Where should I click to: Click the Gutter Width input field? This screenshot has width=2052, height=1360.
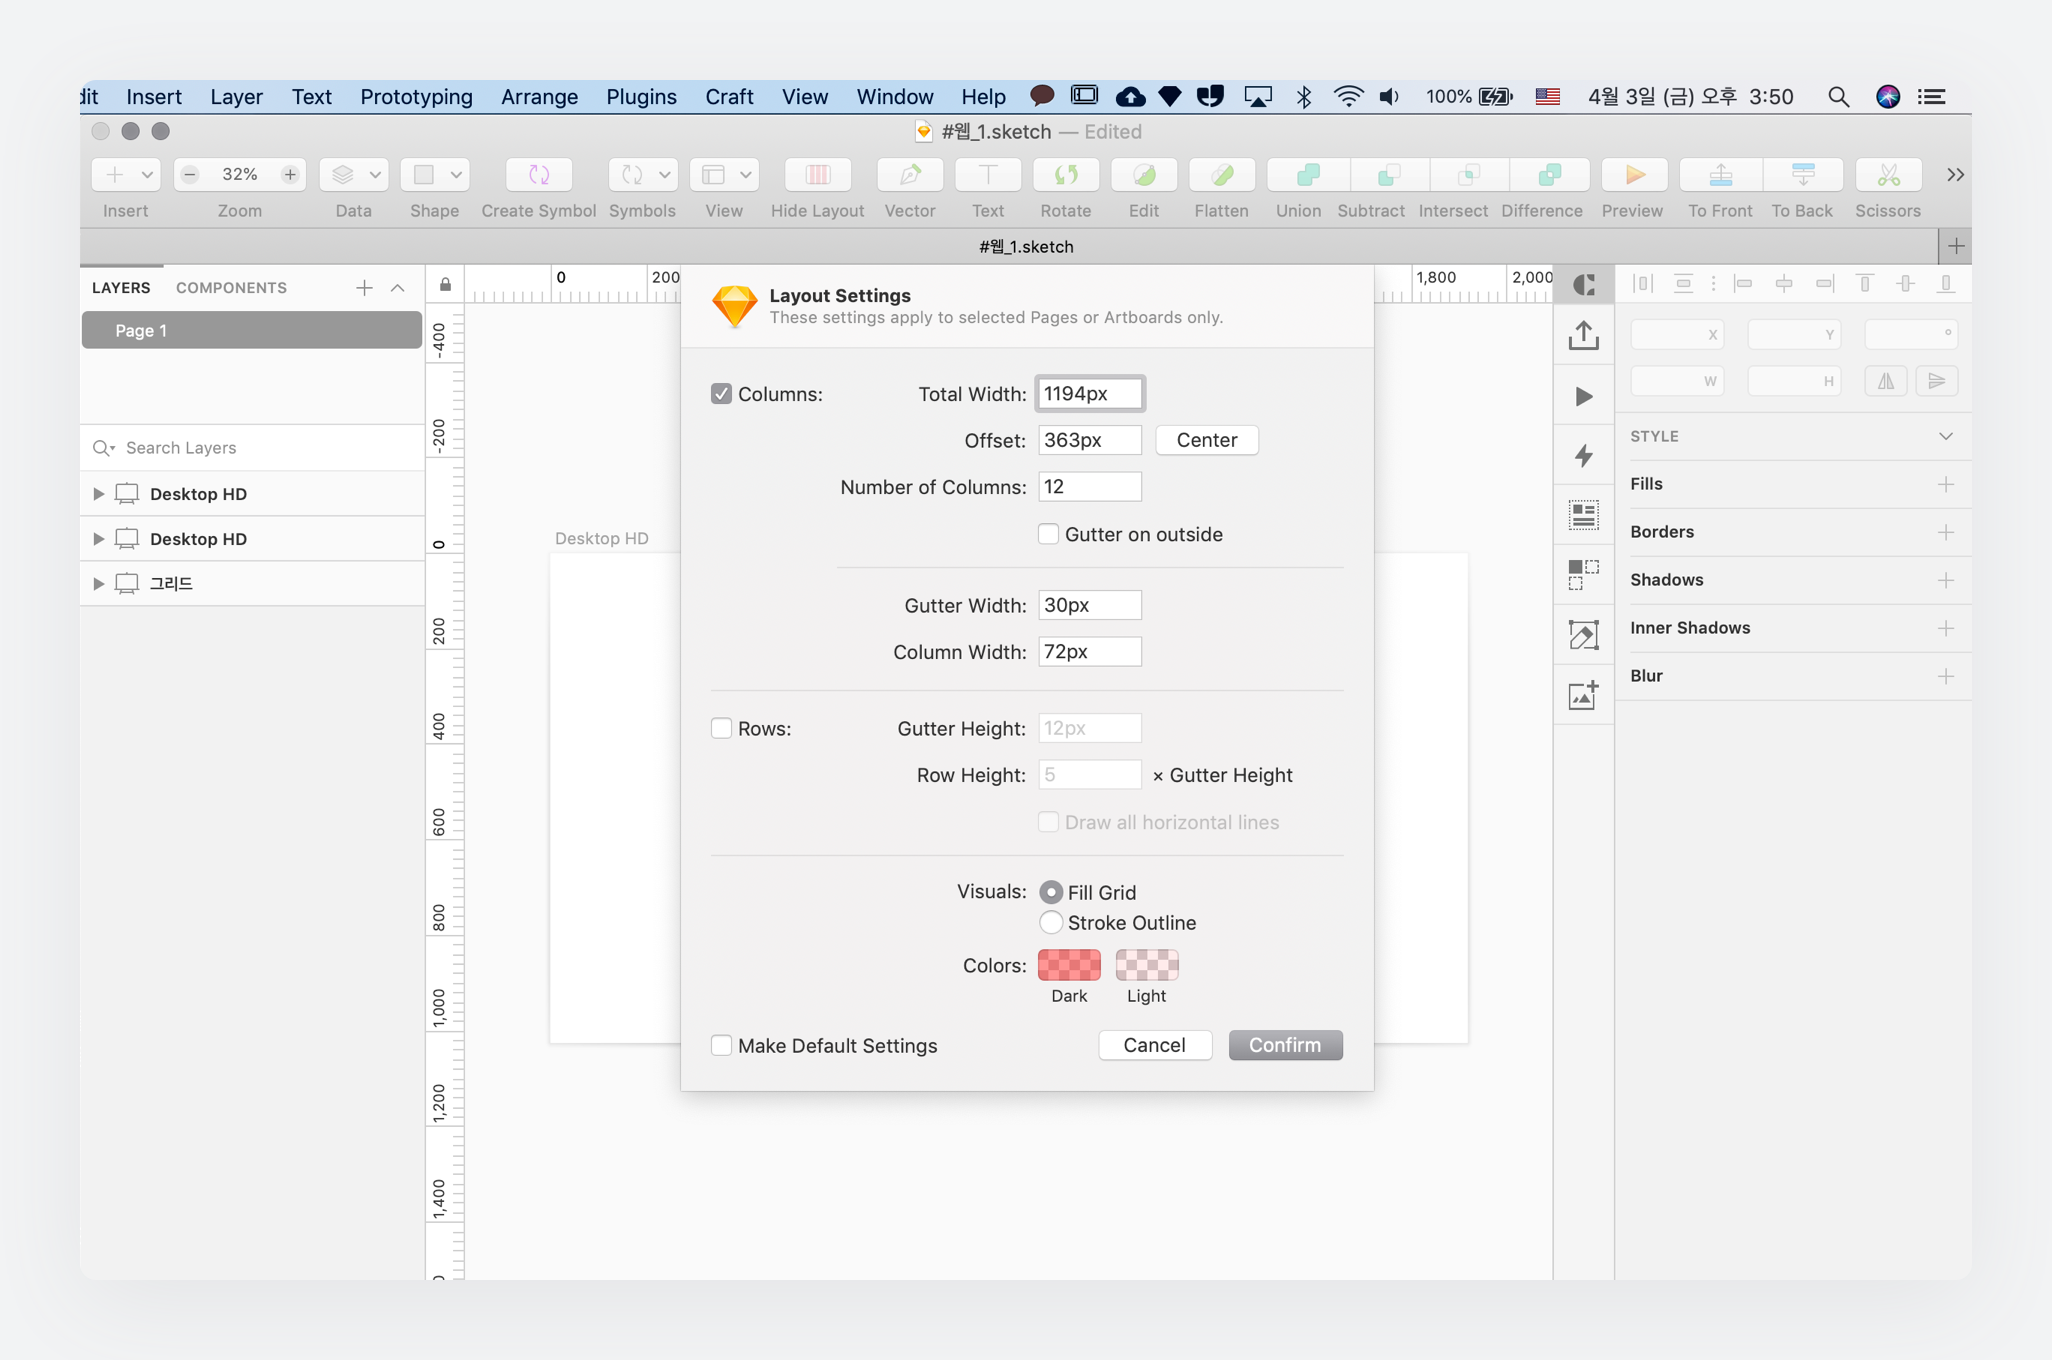(1089, 605)
